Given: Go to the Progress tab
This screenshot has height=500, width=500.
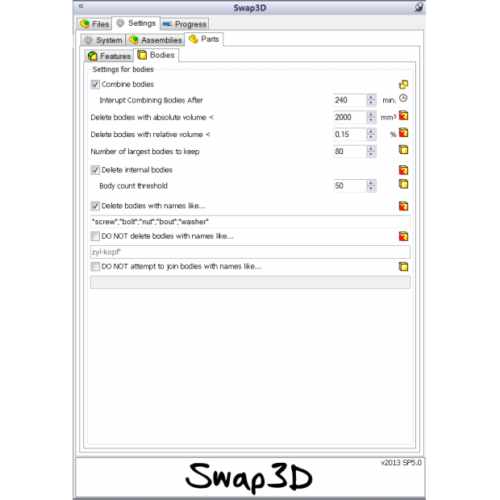Looking at the screenshot, I should 185,24.
